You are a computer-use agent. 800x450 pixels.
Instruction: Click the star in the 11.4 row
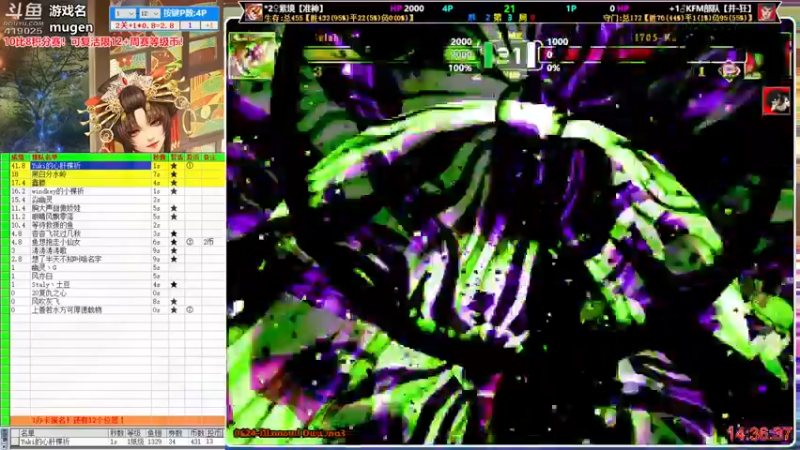tap(174, 208)
